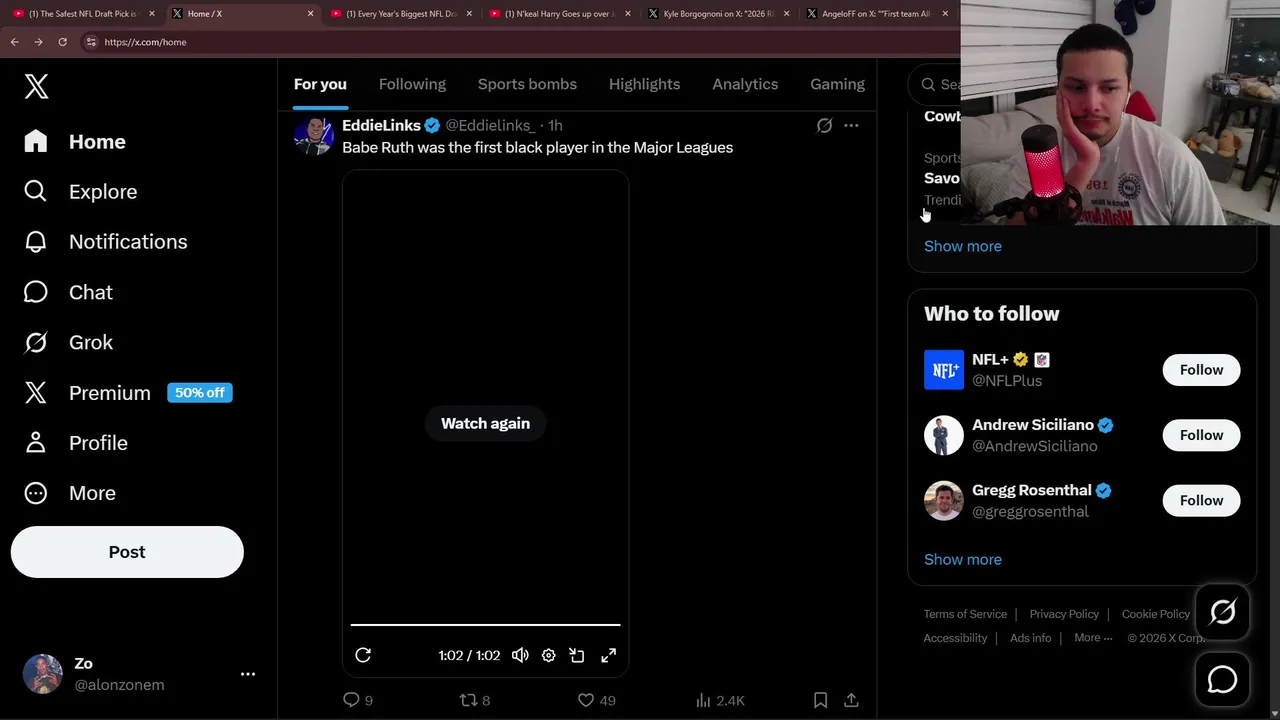Open Privacy Policy link
This screenshot has width=1280, height=720.
1064,614
